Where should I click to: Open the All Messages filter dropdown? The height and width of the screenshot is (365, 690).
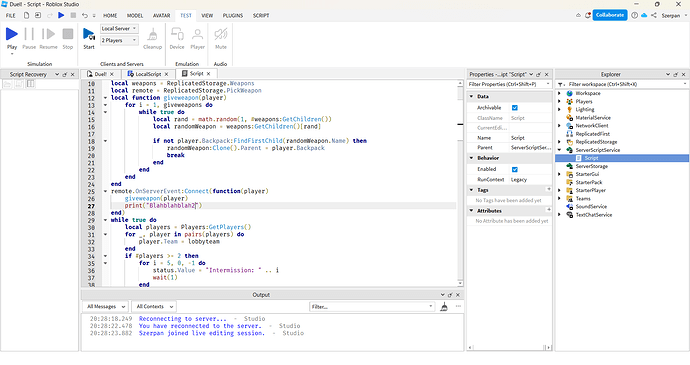pyautogui.click(x=105, y=307)
